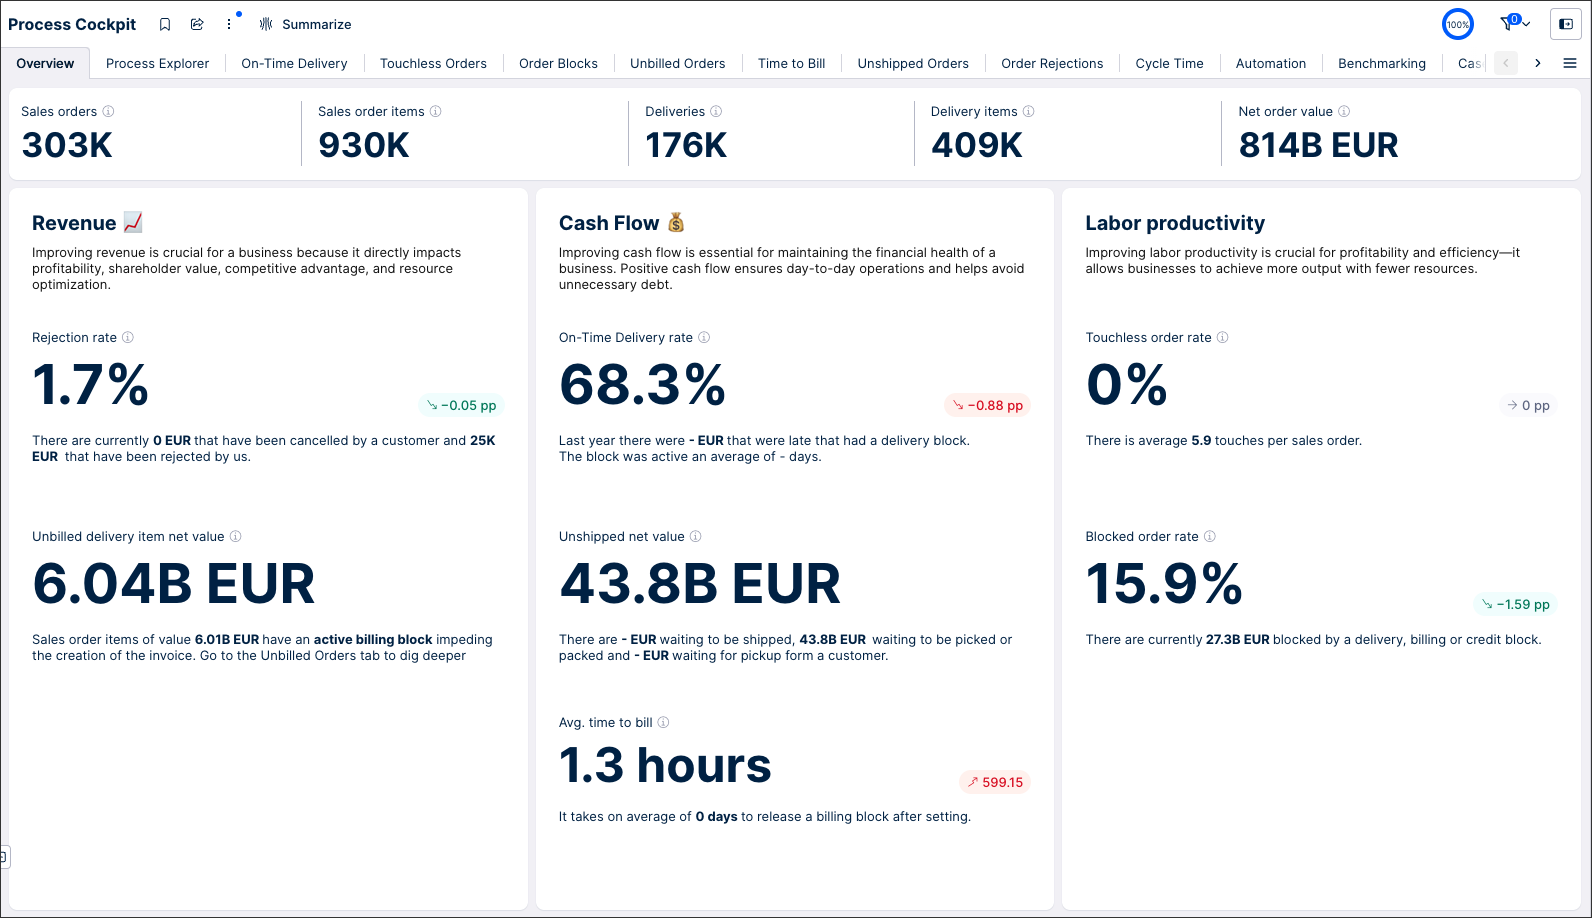Switch to the Unbilled Orders tab

pos(677,63)
